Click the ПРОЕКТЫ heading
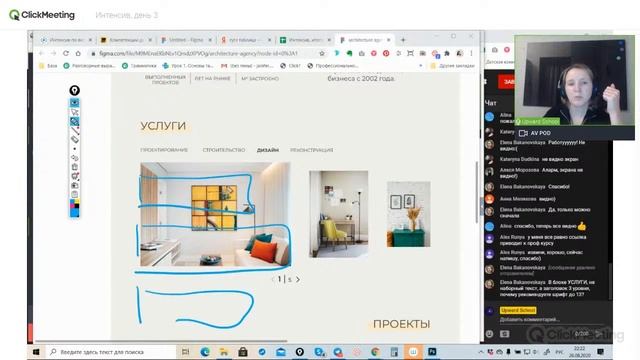Viewport: 640px width, 360px height. pyautogui.click(x=401, y=324)
